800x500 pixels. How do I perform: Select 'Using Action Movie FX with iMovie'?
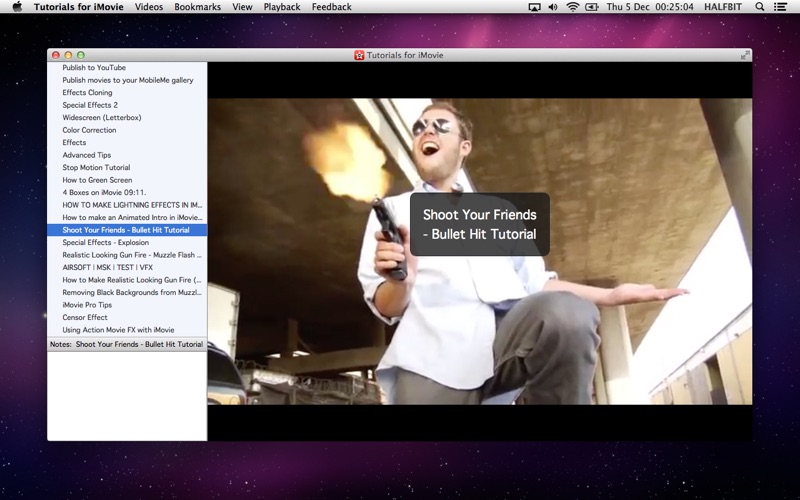127,330
